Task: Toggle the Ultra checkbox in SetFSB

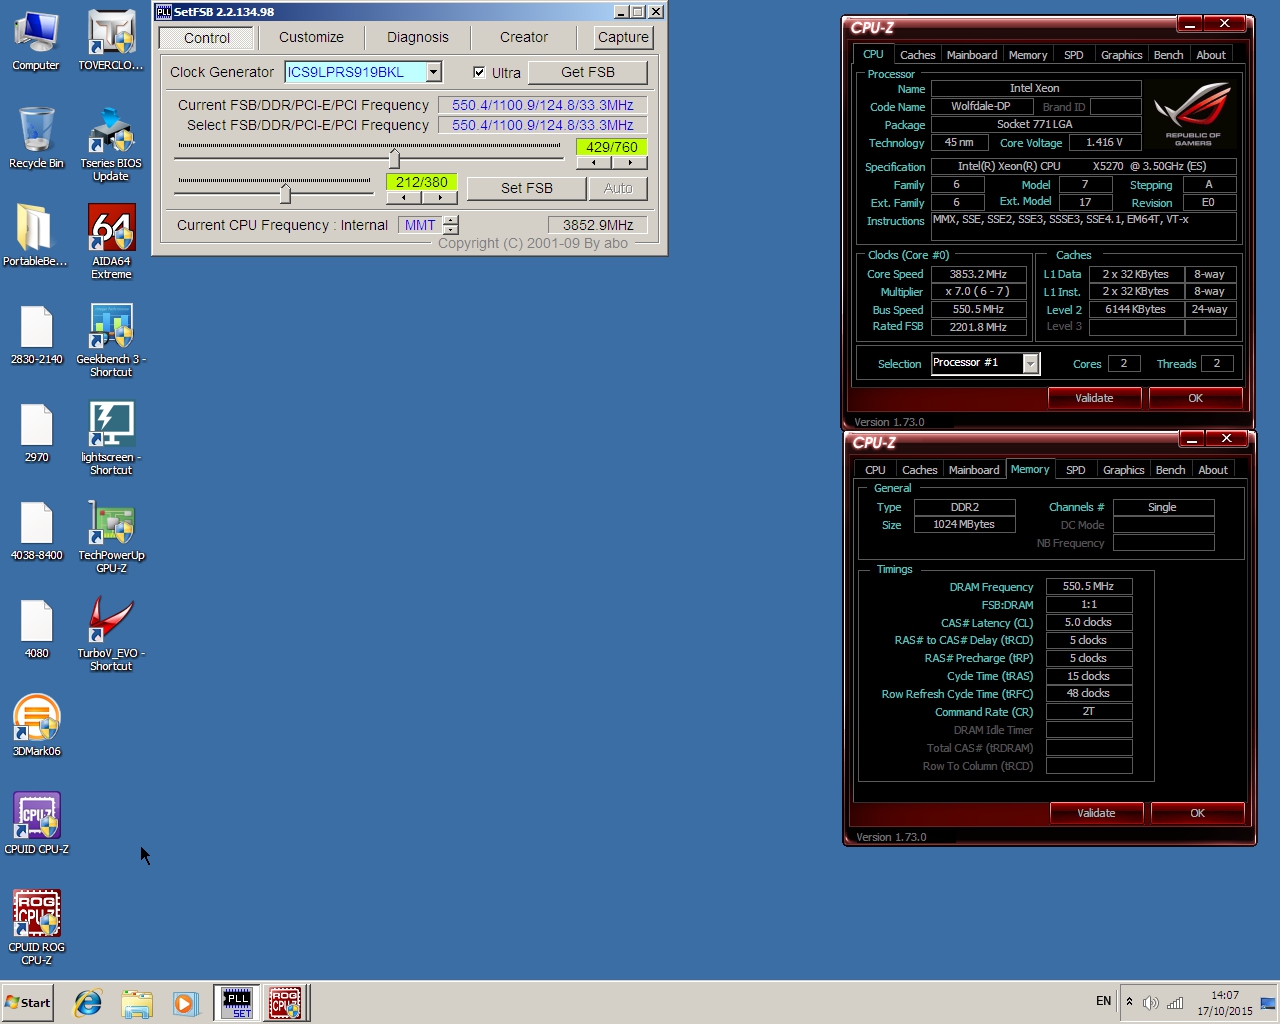Action: (479, 72)
